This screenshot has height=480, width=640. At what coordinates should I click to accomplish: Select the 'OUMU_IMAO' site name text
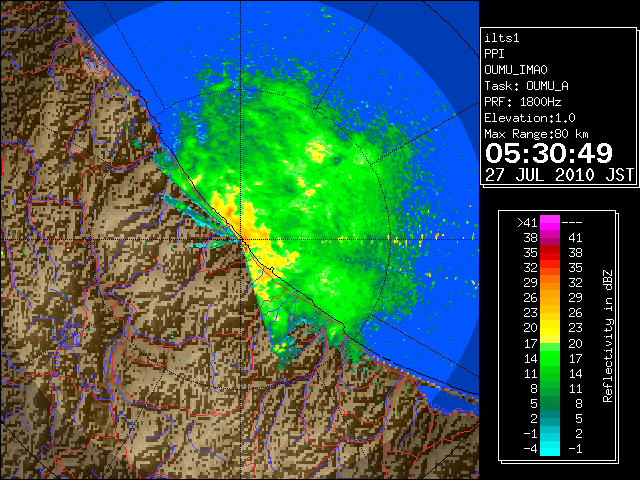click(x=516, y=70)
